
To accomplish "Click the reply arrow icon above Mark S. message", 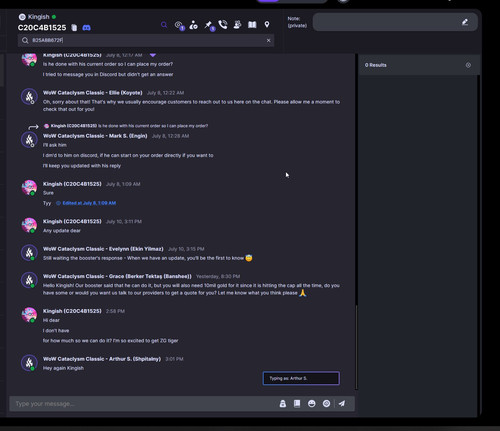I will [x=33, y=127].
